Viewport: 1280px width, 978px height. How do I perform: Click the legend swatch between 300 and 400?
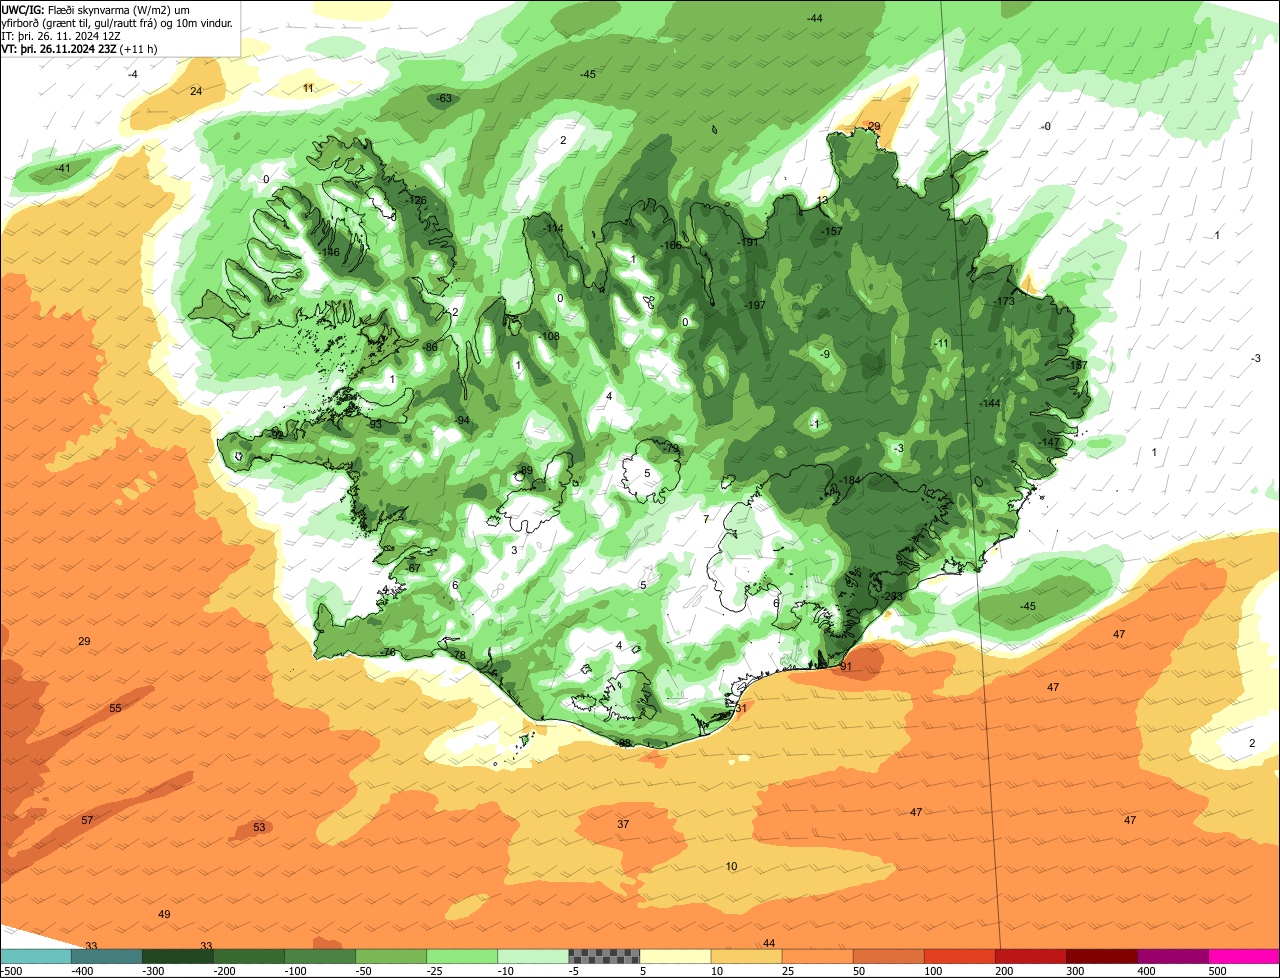tap(1102, 956)
